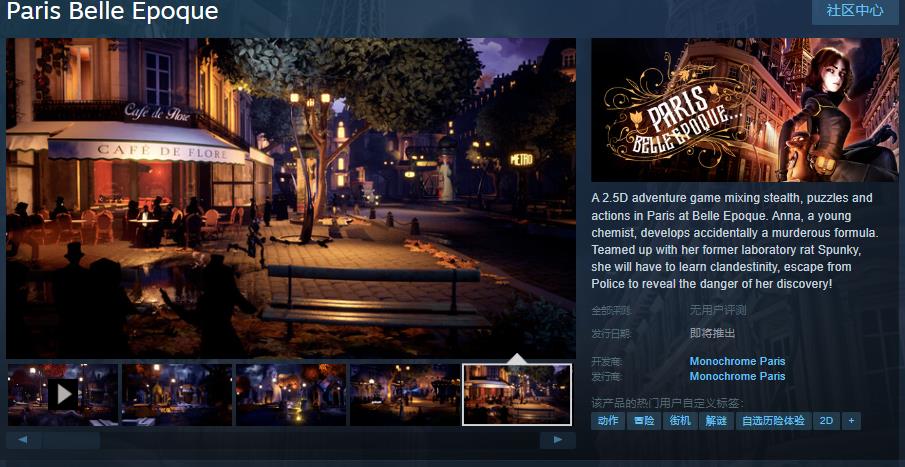The height and width of the screenshot is (467, 905).
Task: Select the fourth screenshot thumbnail
Action: point(404,394)
